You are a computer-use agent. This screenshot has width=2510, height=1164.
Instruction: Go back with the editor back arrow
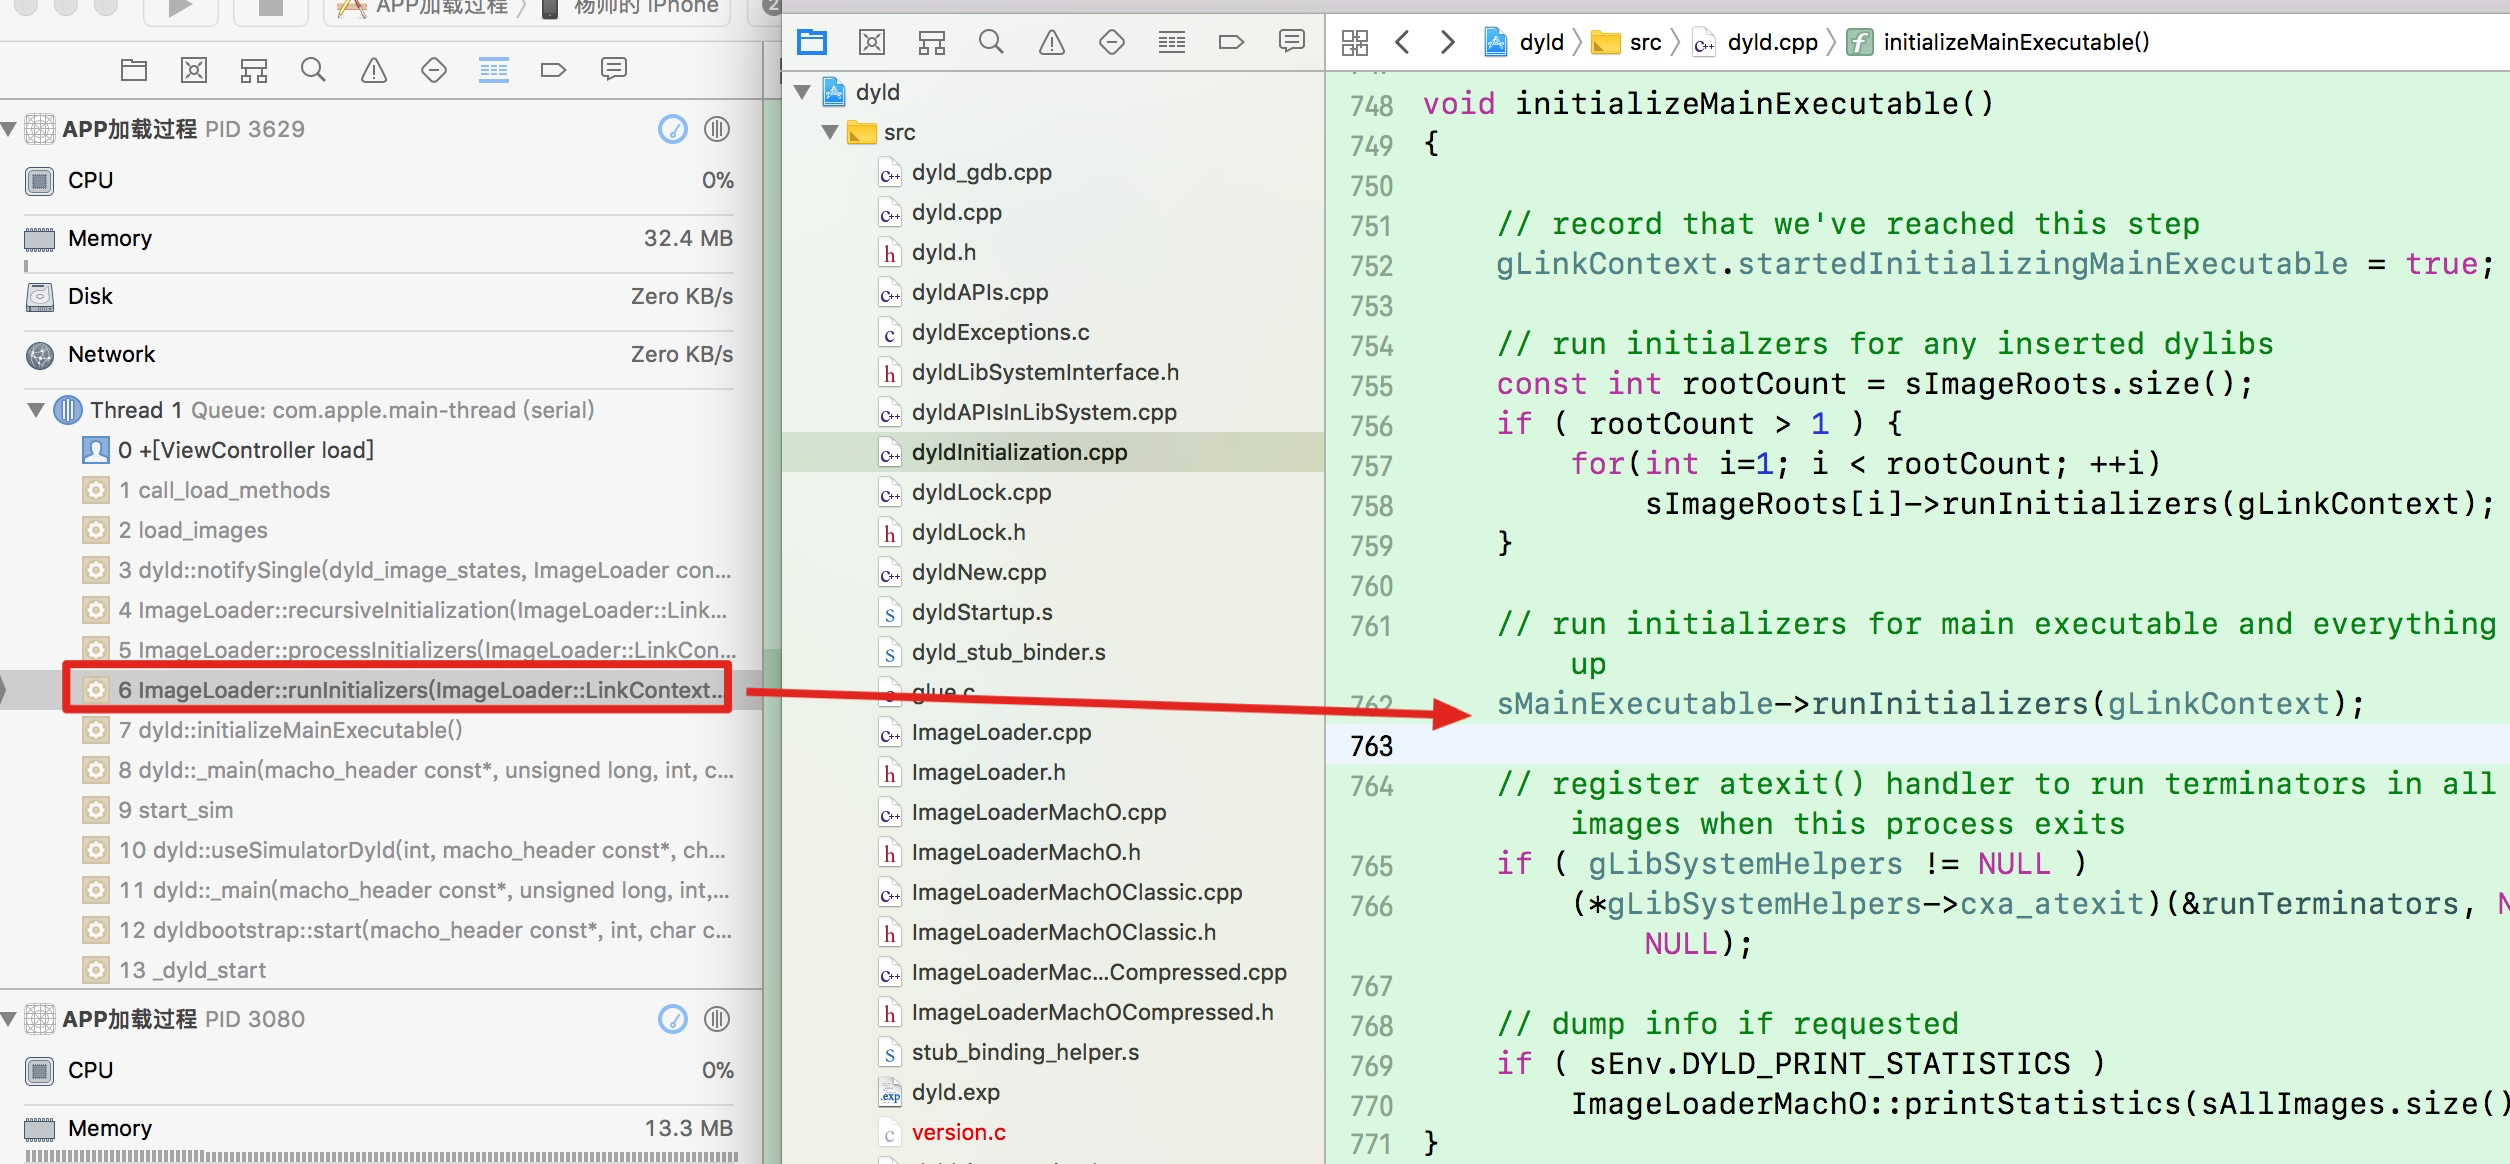click(1402, 42)
